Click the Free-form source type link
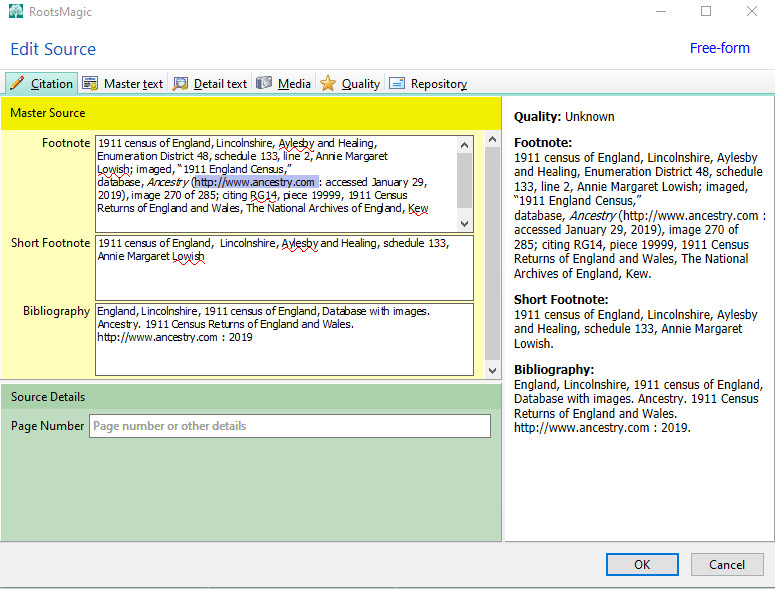This screenshot has width=775, height=589. [x=720, y=48]
